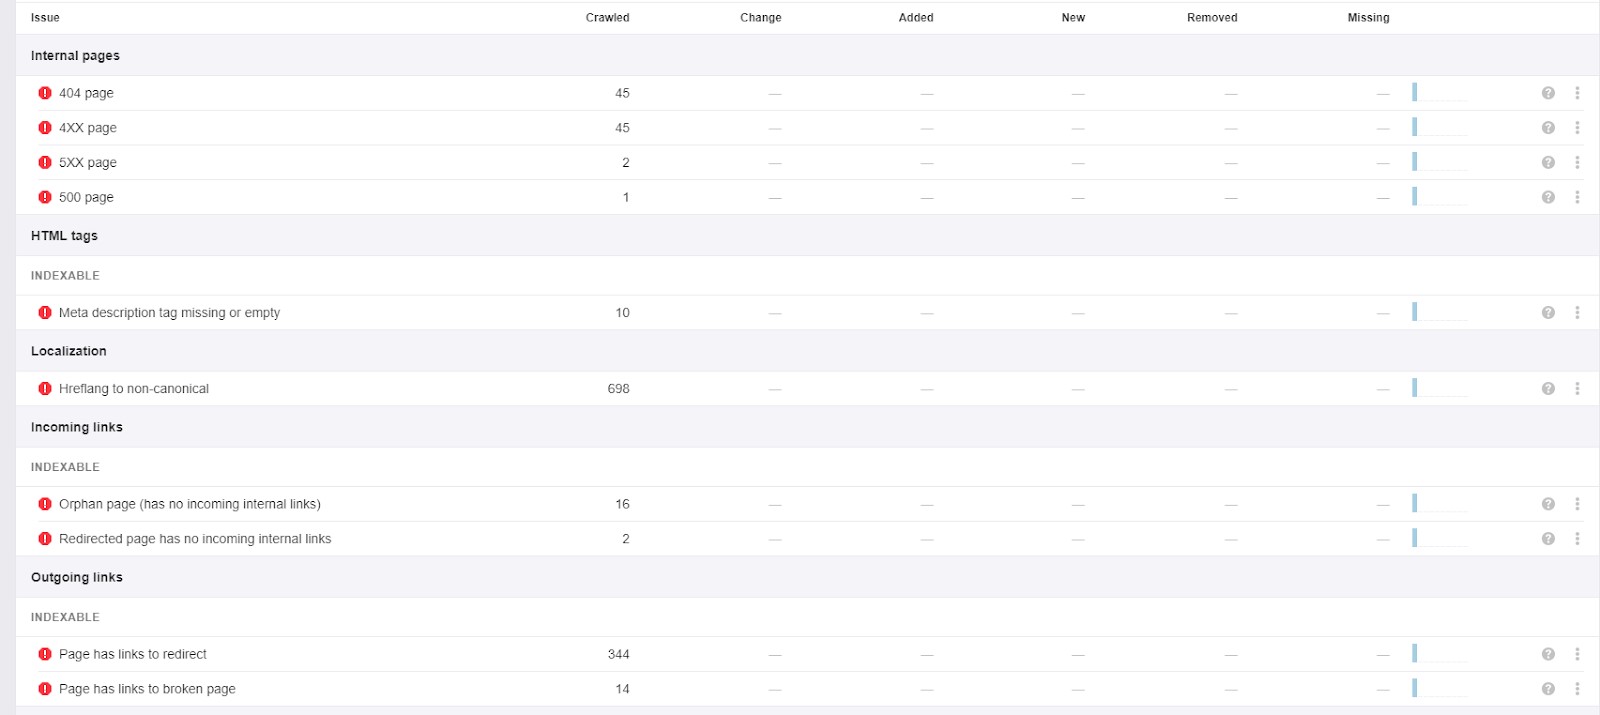This screenshot has width=1600, height=715.
Task: Collapse the Outgoing links section header
Action: pos(77,578)
